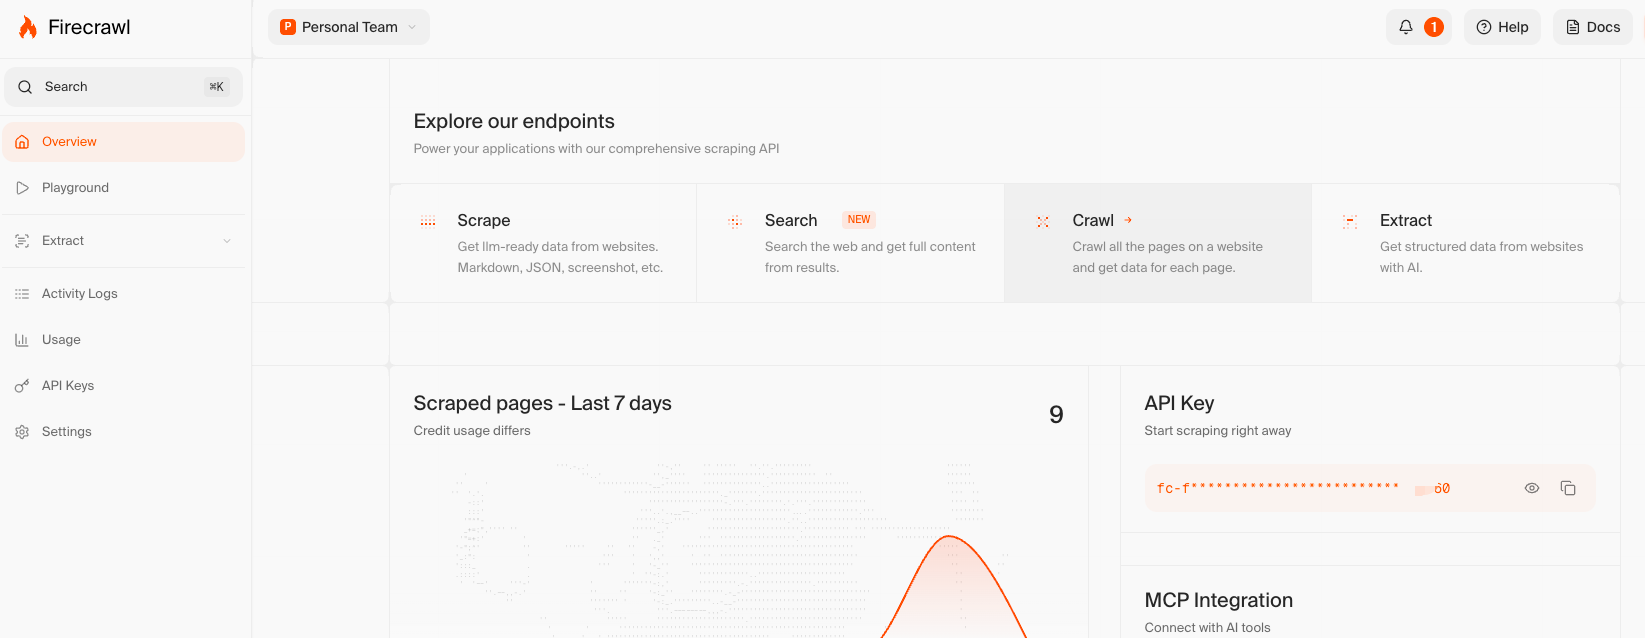Viewport: 1645px width, 638px height.
Task: Select Overview in the sidebar
Action: 69,142
